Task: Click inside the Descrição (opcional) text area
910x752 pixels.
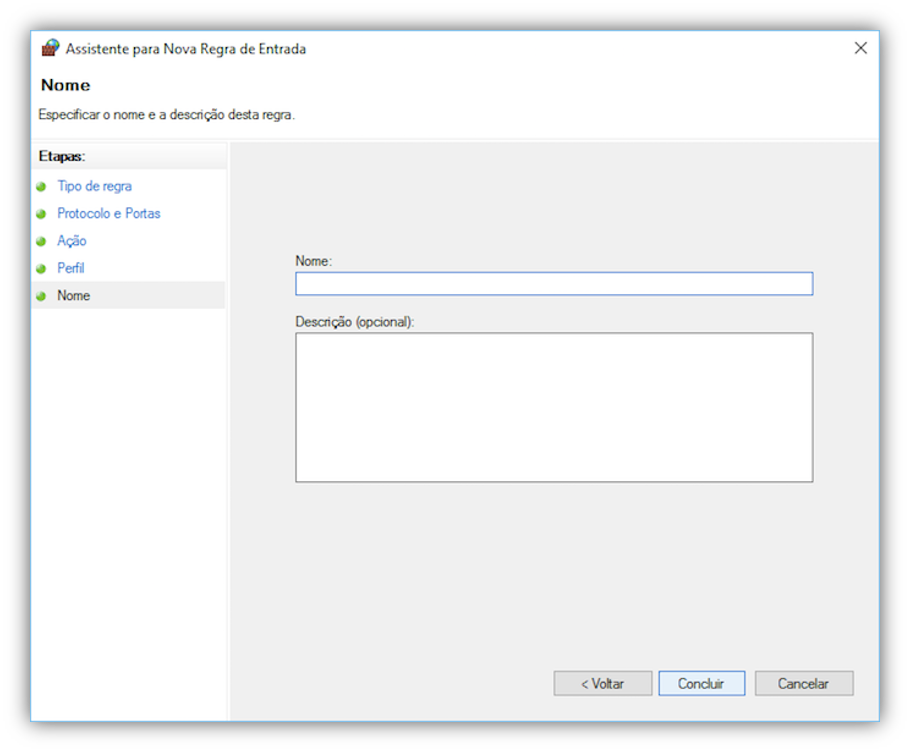Action: tap(553, 407)
